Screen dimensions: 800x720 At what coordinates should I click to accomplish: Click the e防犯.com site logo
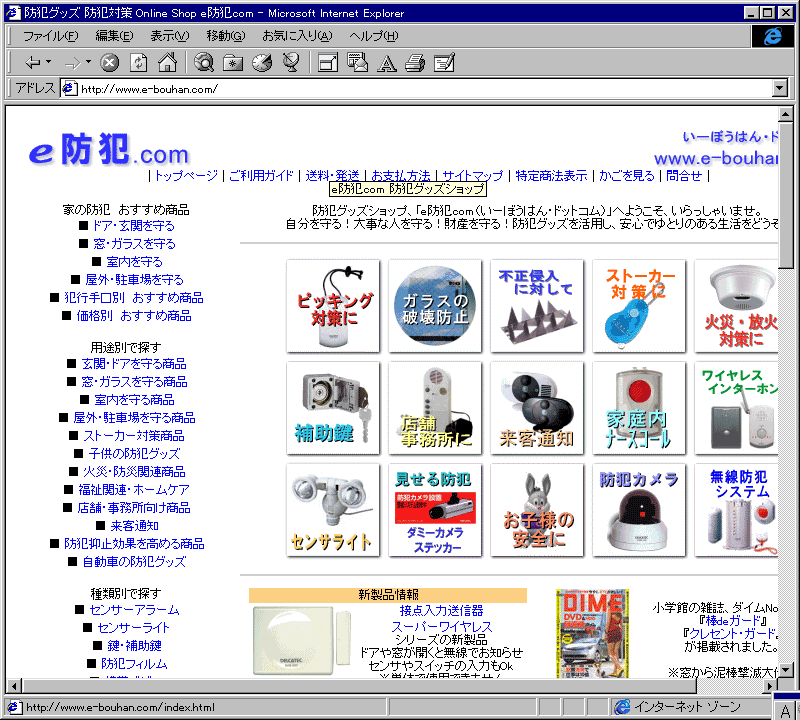coord(109,150)
